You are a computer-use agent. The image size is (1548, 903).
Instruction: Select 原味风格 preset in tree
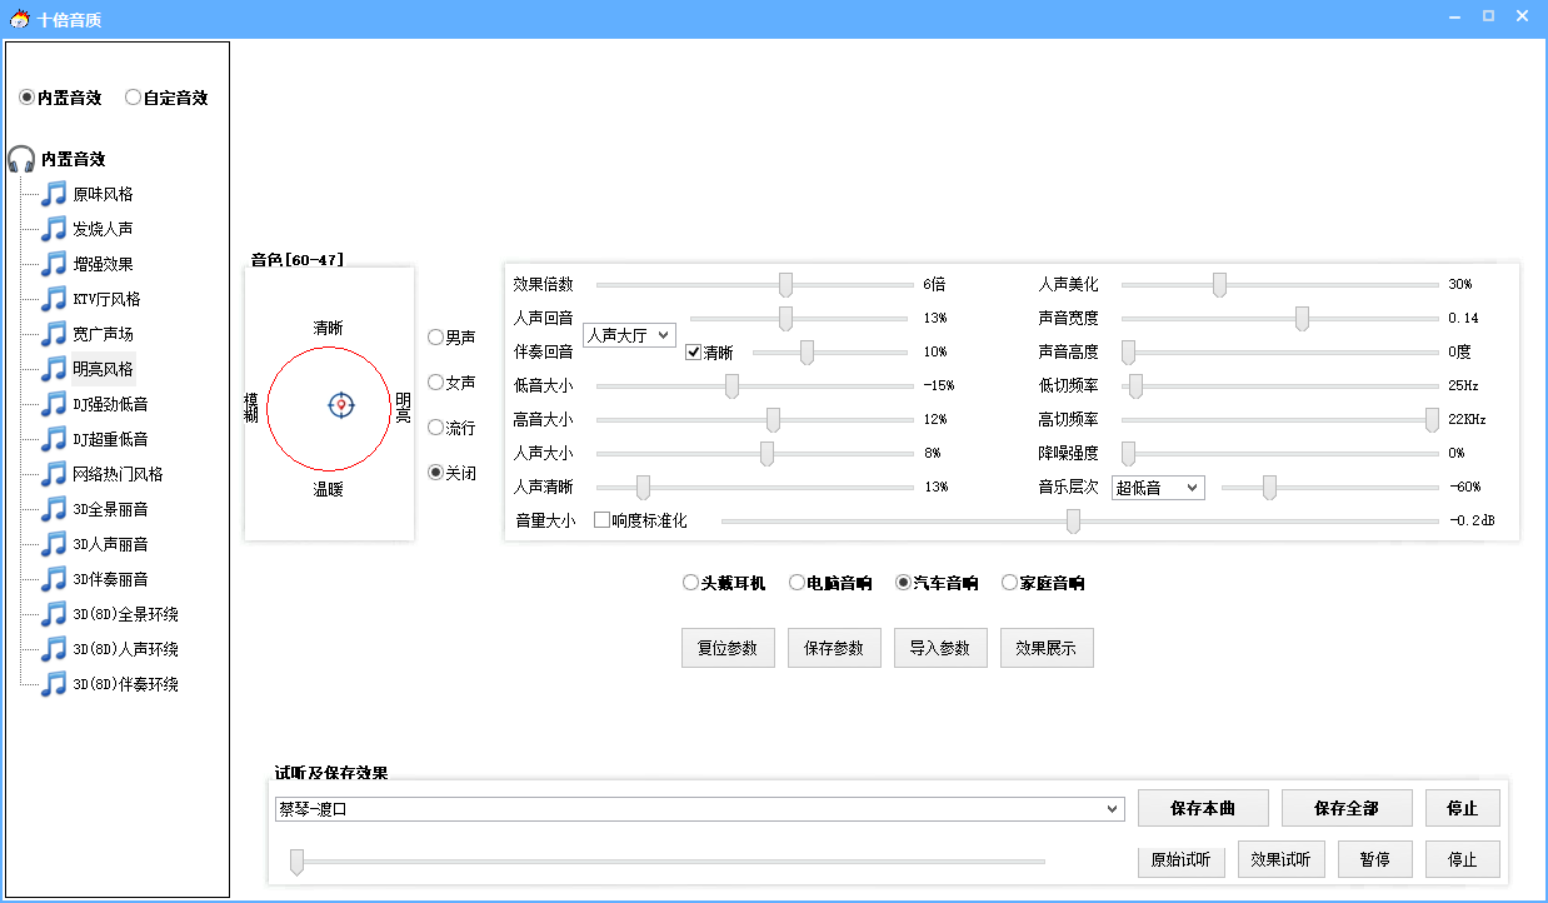click(x=103, y=194)
